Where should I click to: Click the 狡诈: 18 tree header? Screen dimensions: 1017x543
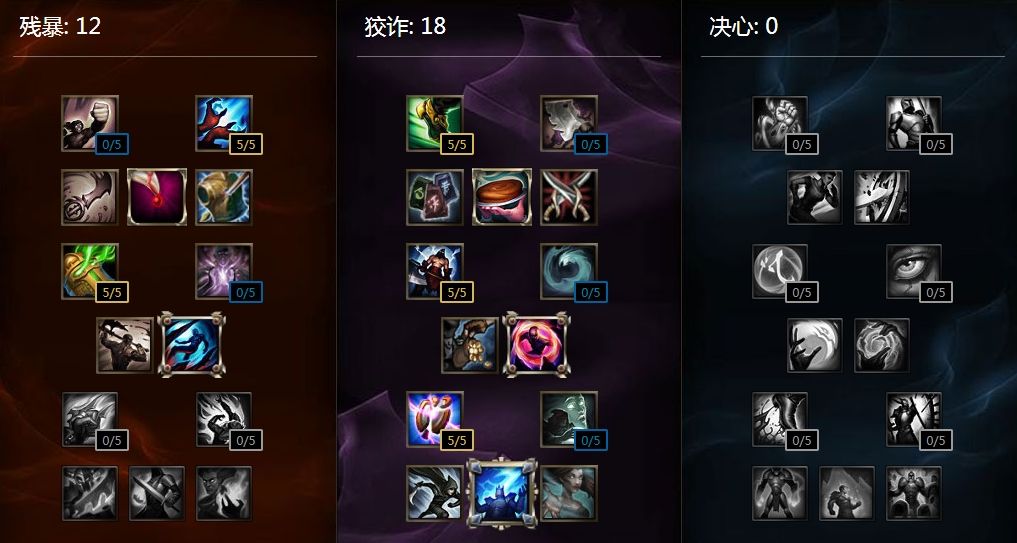click(x=405, y=27)
